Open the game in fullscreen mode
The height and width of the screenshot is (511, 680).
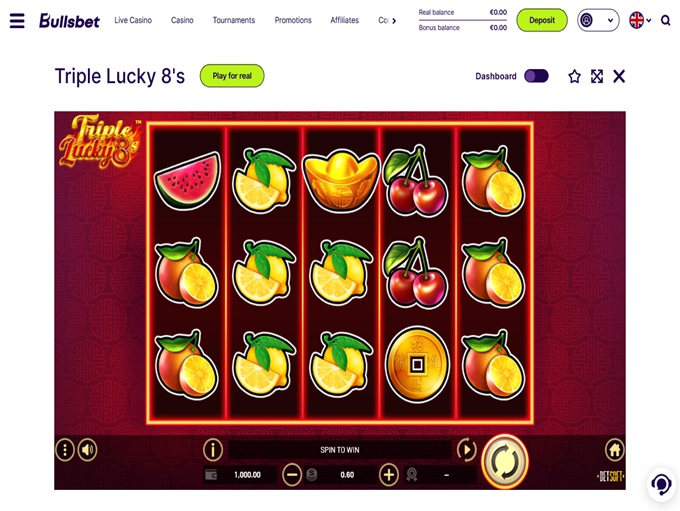click(x=597, y=76)
